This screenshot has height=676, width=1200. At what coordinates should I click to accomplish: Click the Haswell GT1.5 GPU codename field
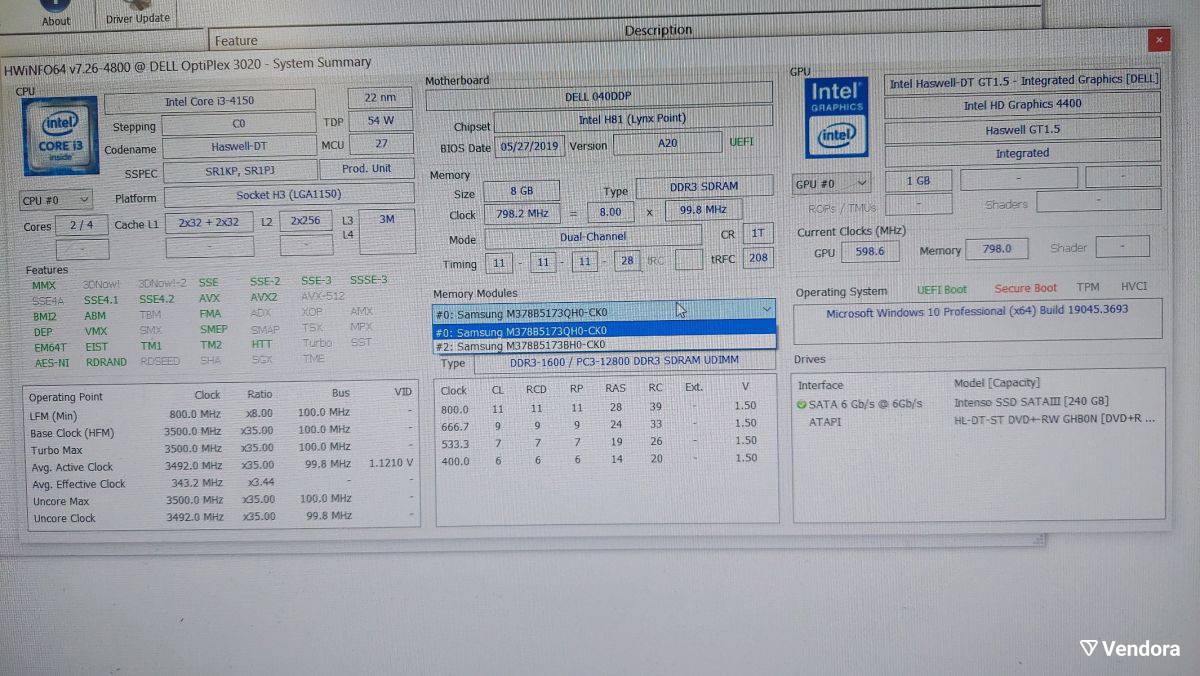pos(1022,129)
